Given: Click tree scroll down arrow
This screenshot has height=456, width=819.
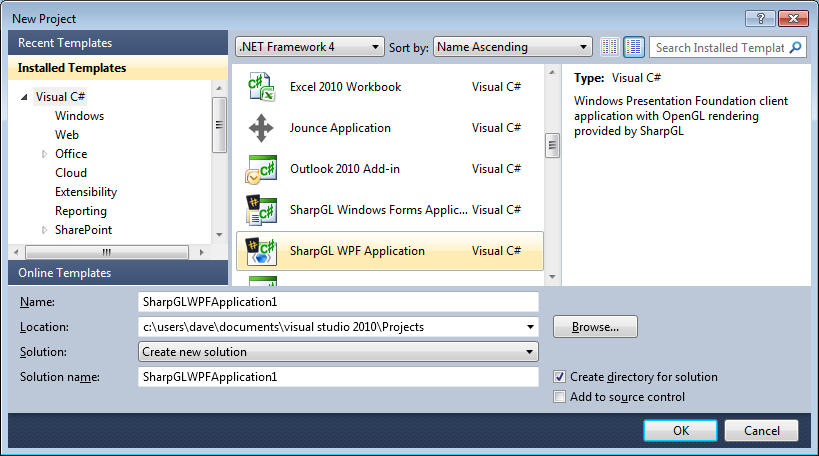Looking at the screenshot, I should (x=219, y=235).
